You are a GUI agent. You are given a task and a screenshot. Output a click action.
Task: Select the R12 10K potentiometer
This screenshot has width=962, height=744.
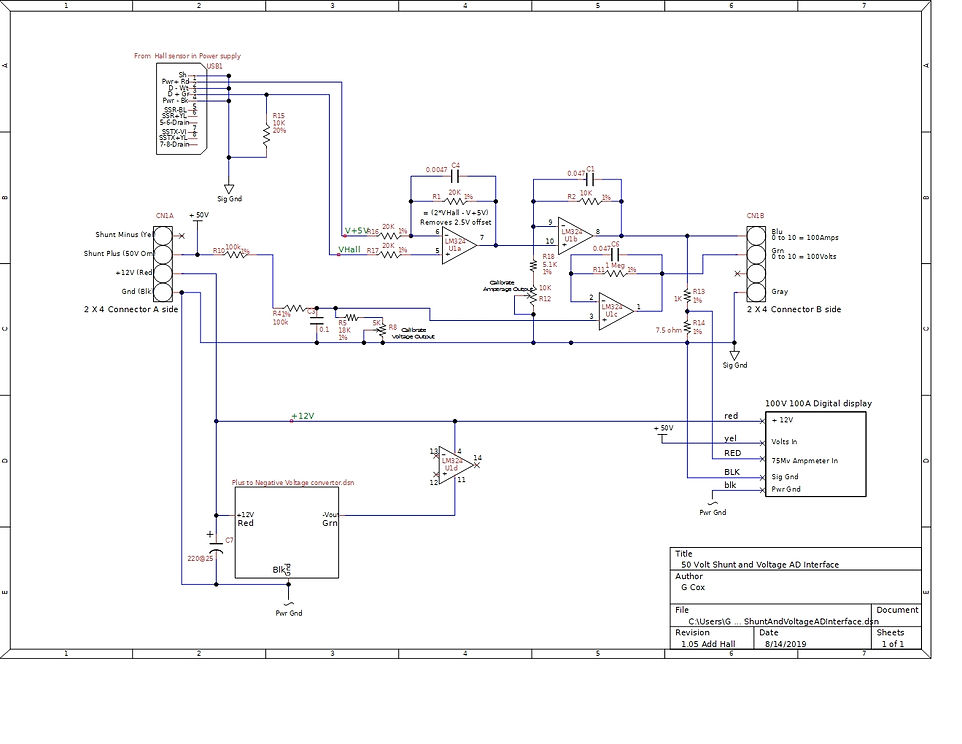(x=533, y=298)
